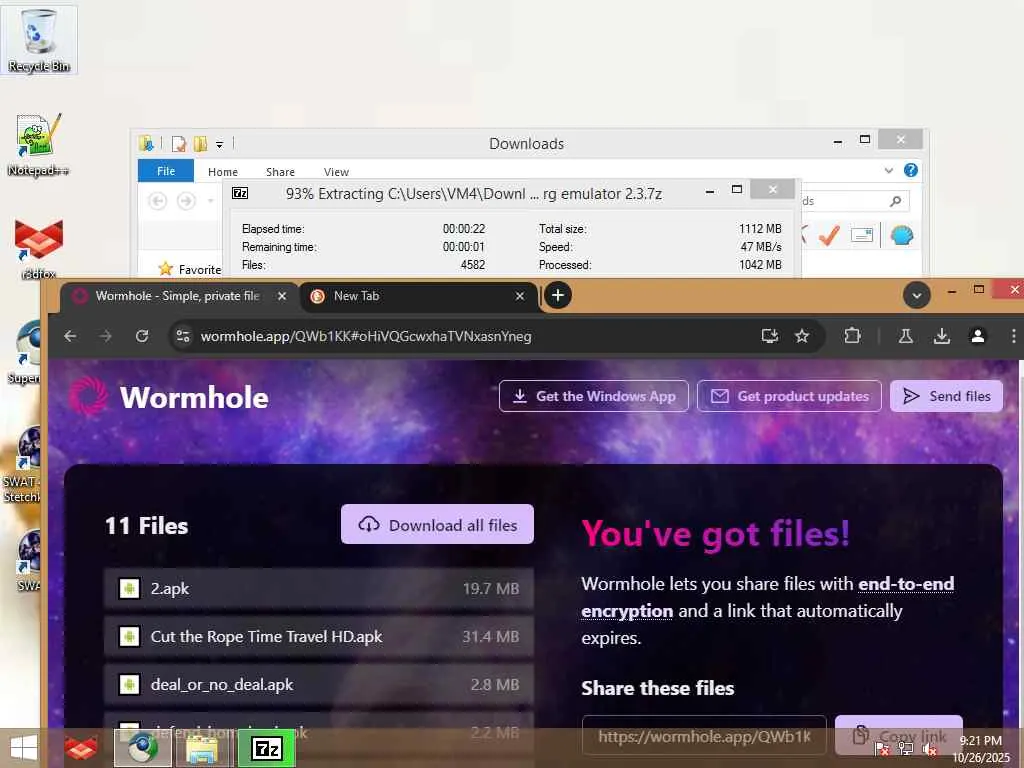Click Get product updates button
This screenshot has height=768, width=1024.
point(790,396)
